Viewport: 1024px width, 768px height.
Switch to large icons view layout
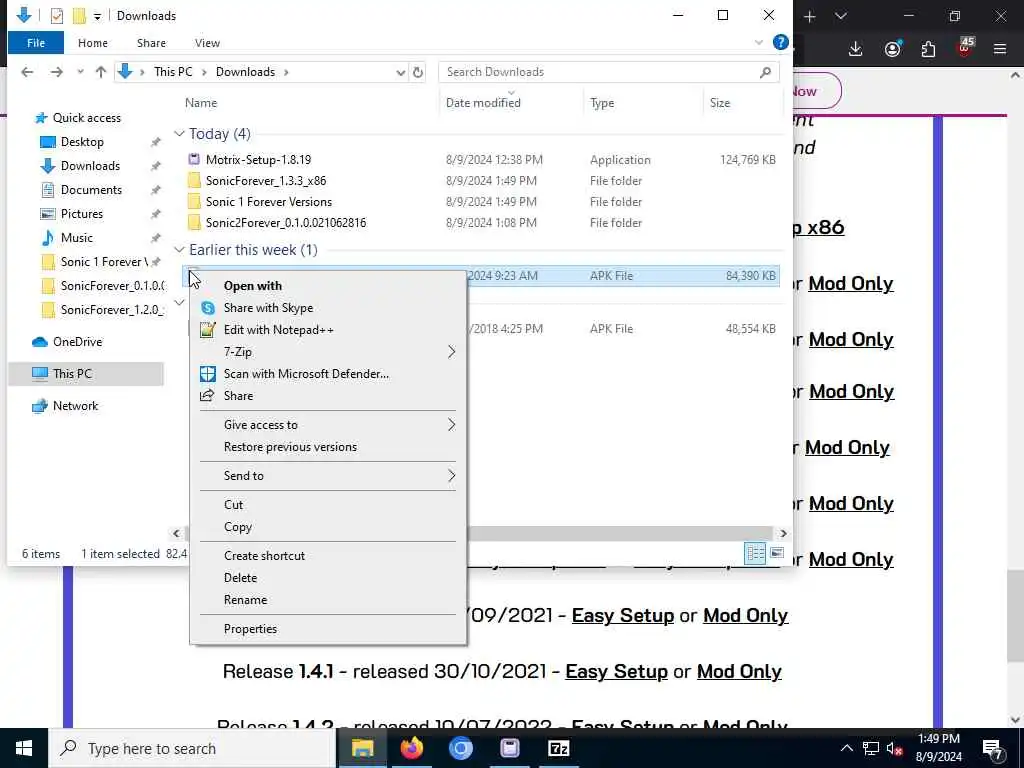point(777,553)
